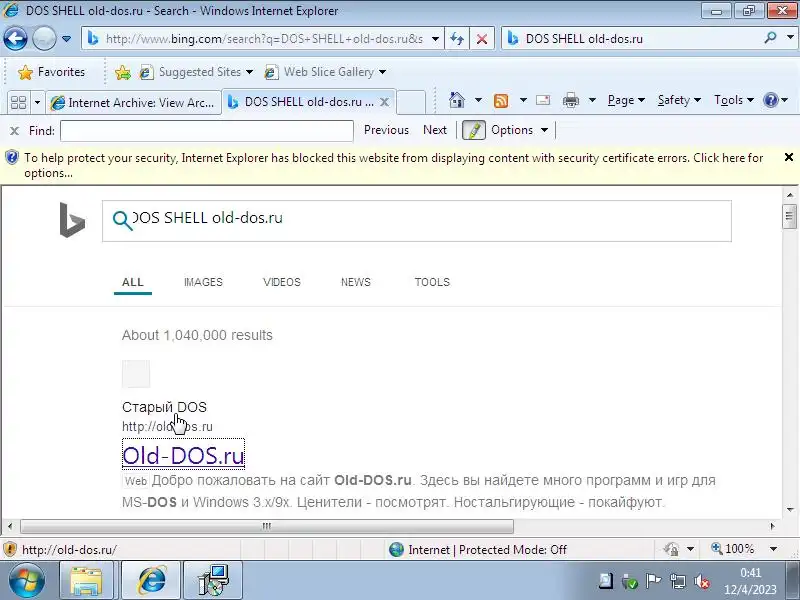800x600 pixels.
Task: Open the recent pages dropdown arrow
Action: (66, 39)
